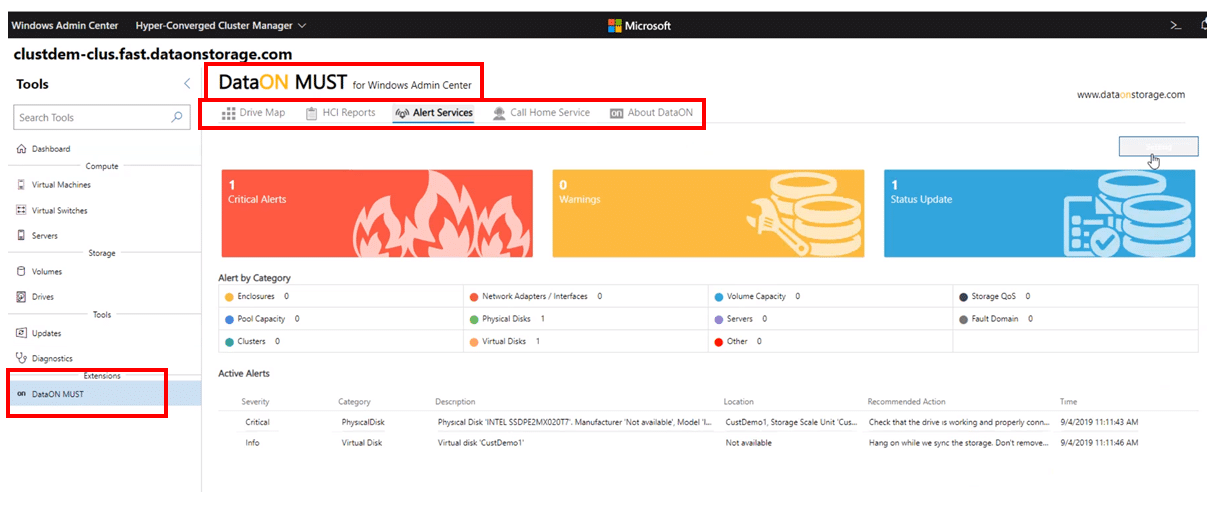Select the Critical PhysicalDisk alert row

(x=708, y=422)
